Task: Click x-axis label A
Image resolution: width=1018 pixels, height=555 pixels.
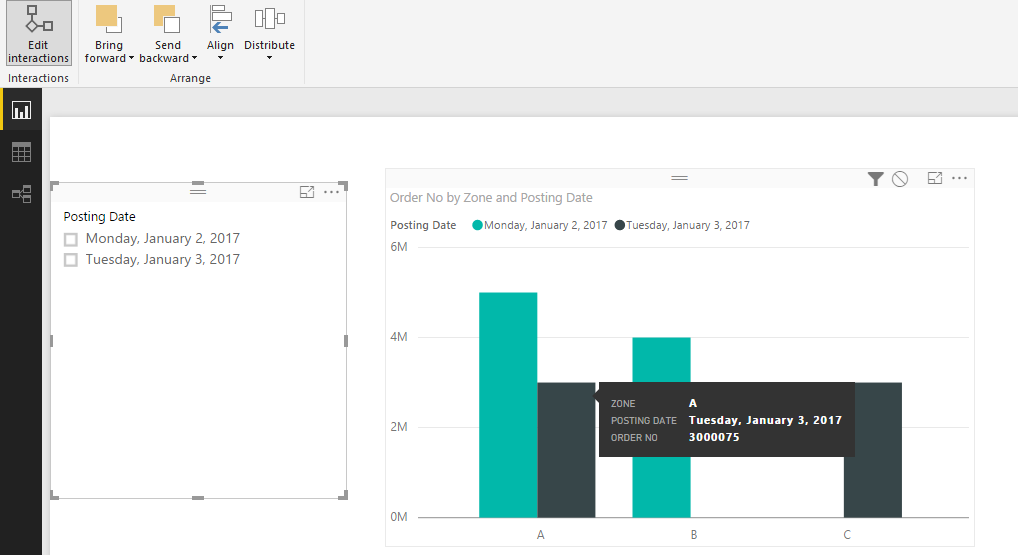Action: point(540,535)
